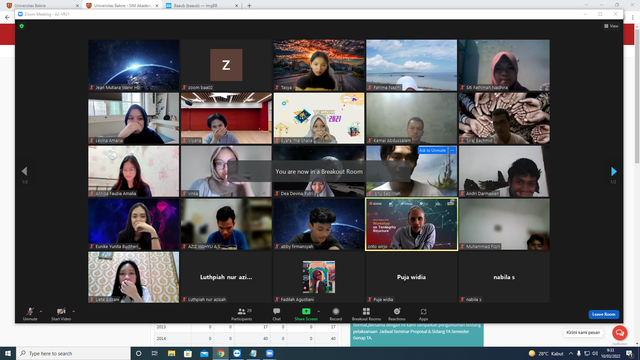
Task: Click the weather icon showing 28°C
Action: [531, 353]
